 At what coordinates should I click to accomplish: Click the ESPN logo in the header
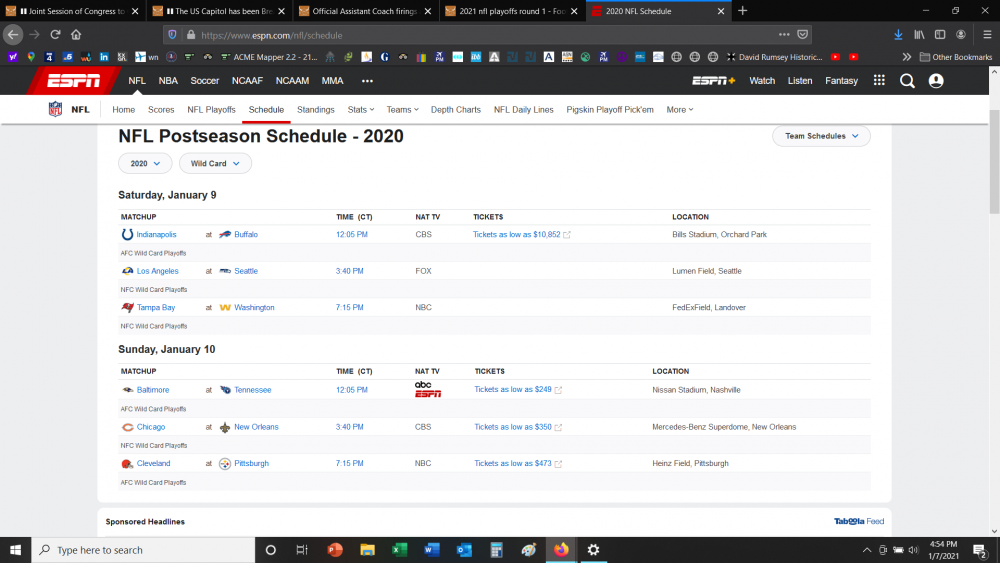[76, 81]
